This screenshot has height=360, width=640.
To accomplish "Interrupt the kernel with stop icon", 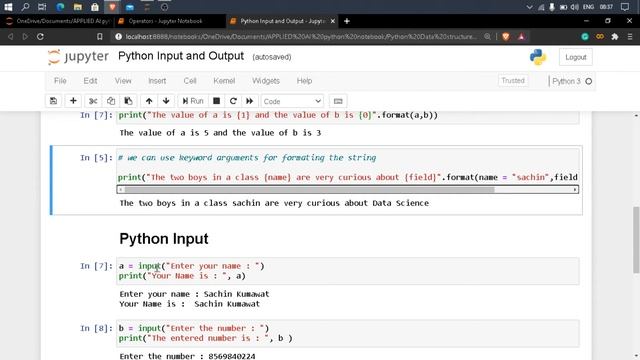I will tap(217, 101).
